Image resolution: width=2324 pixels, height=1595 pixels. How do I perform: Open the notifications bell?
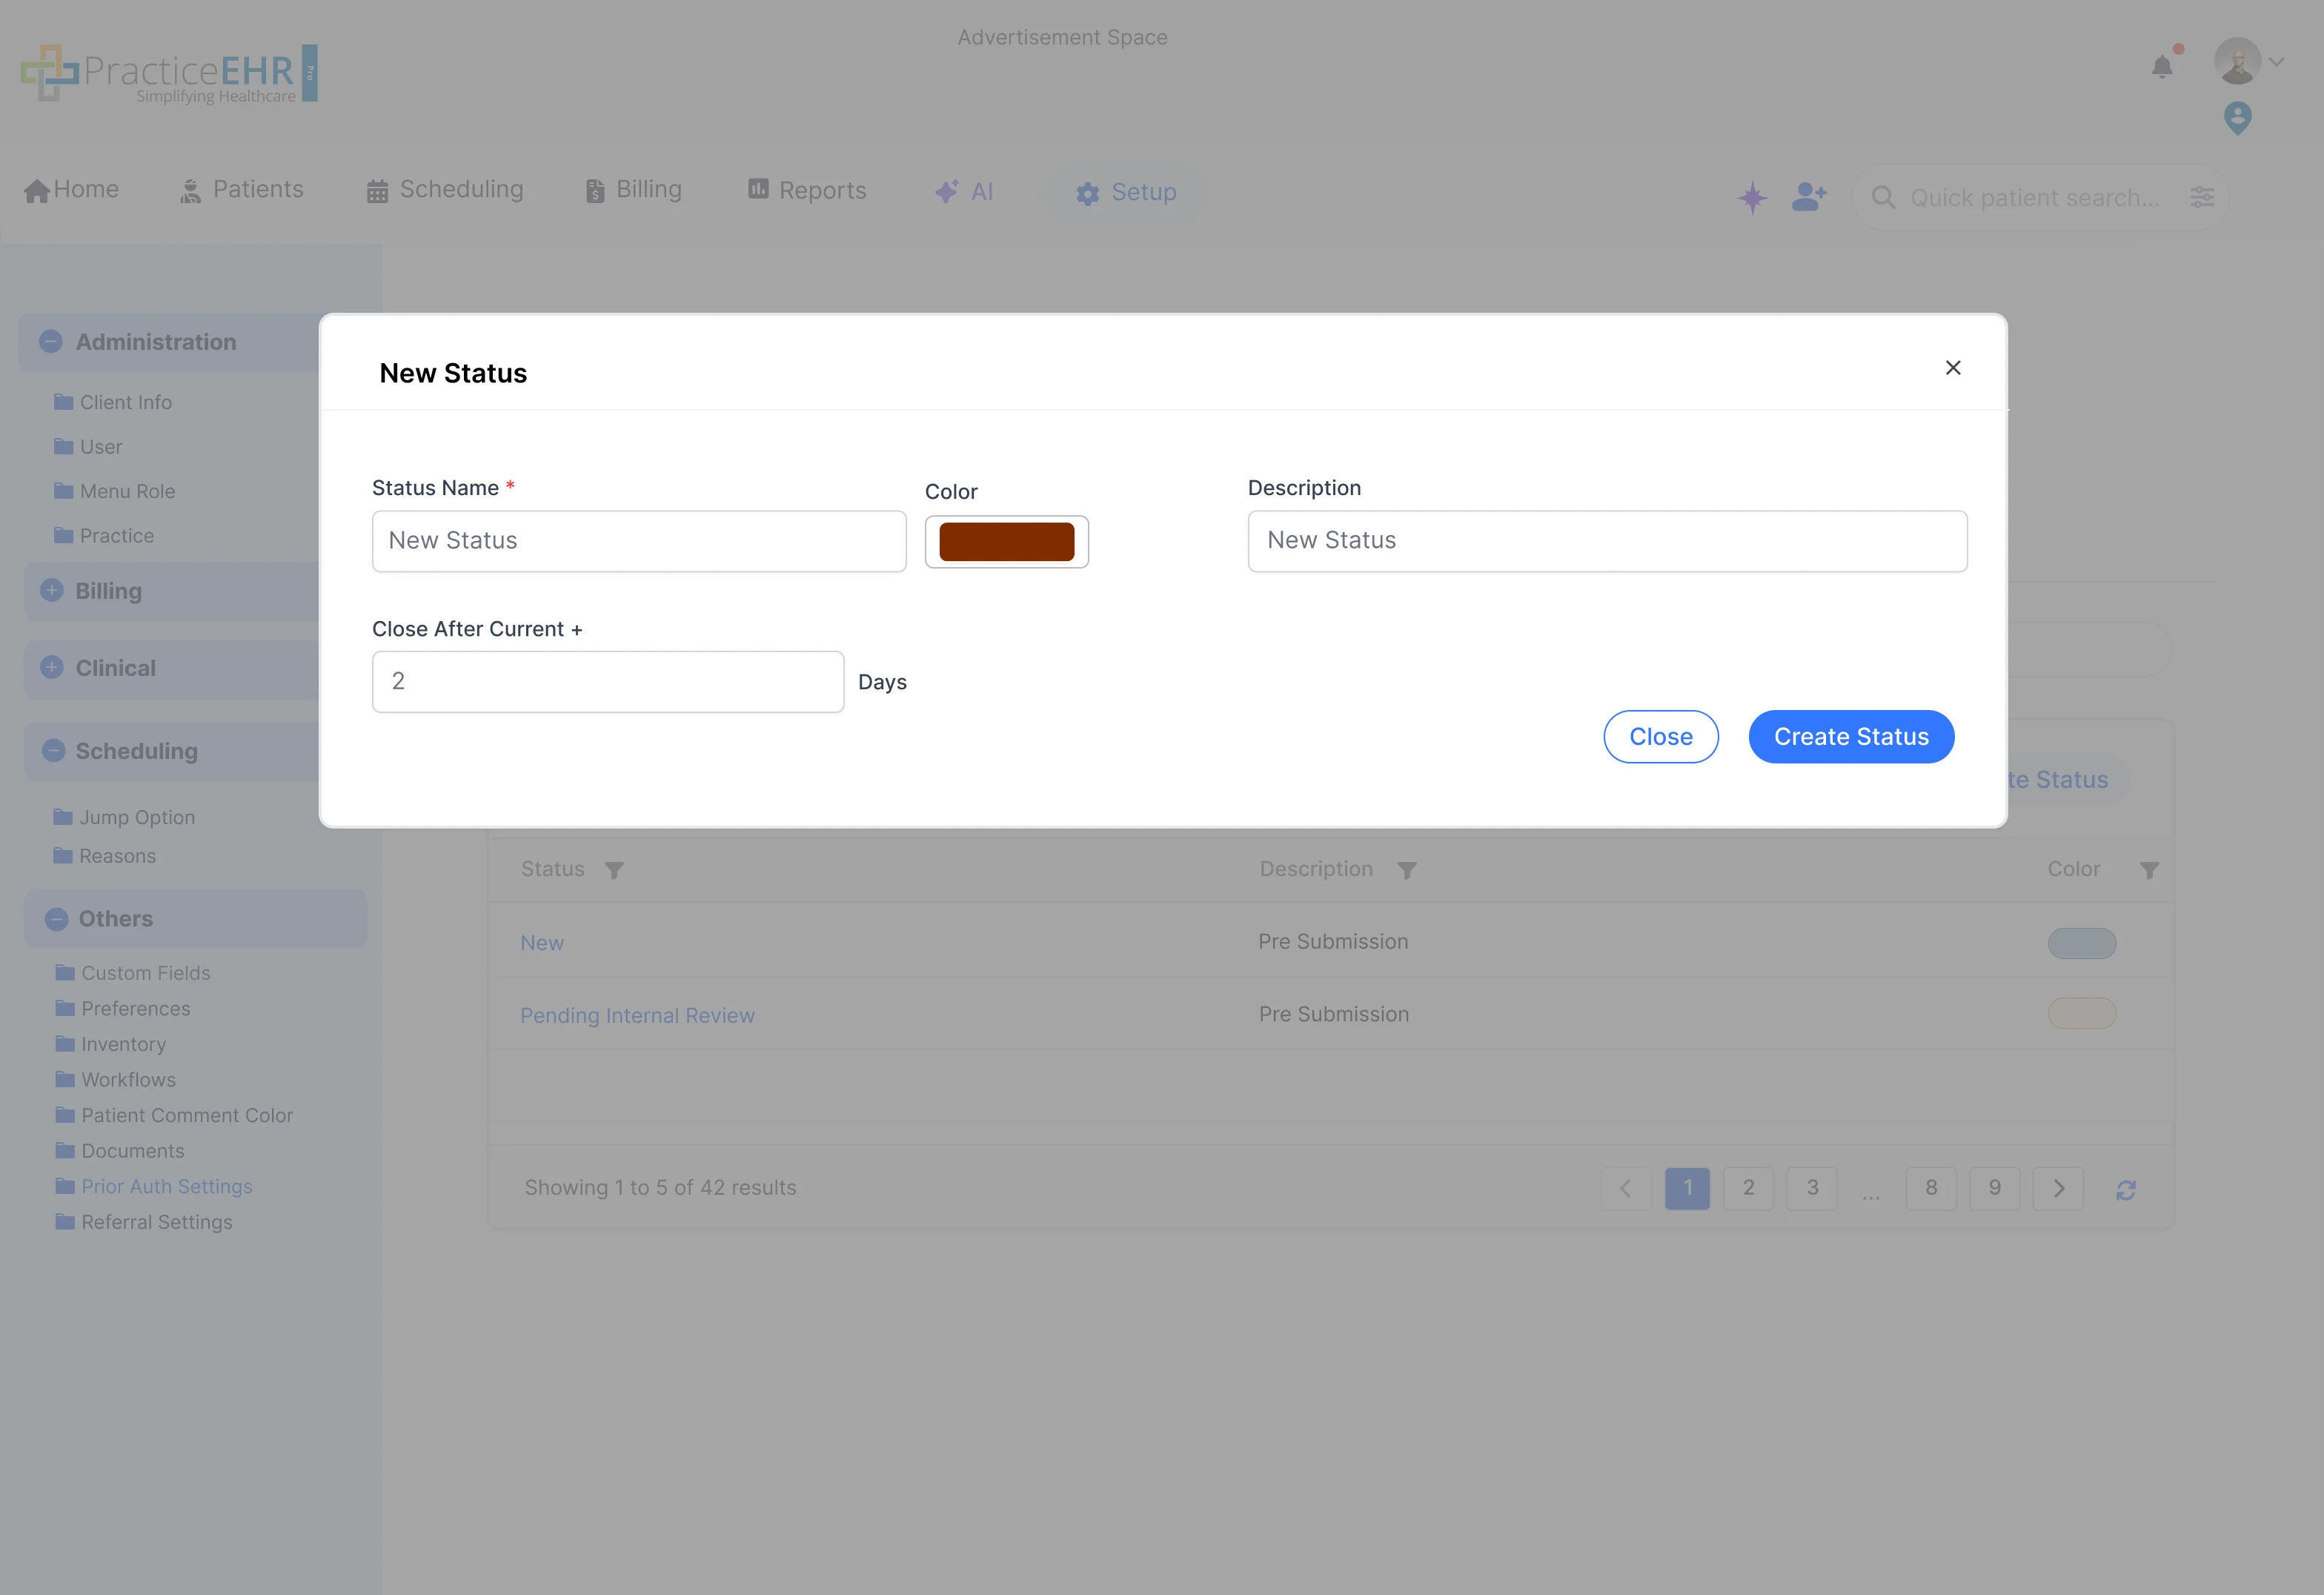tap(2162, 65)
